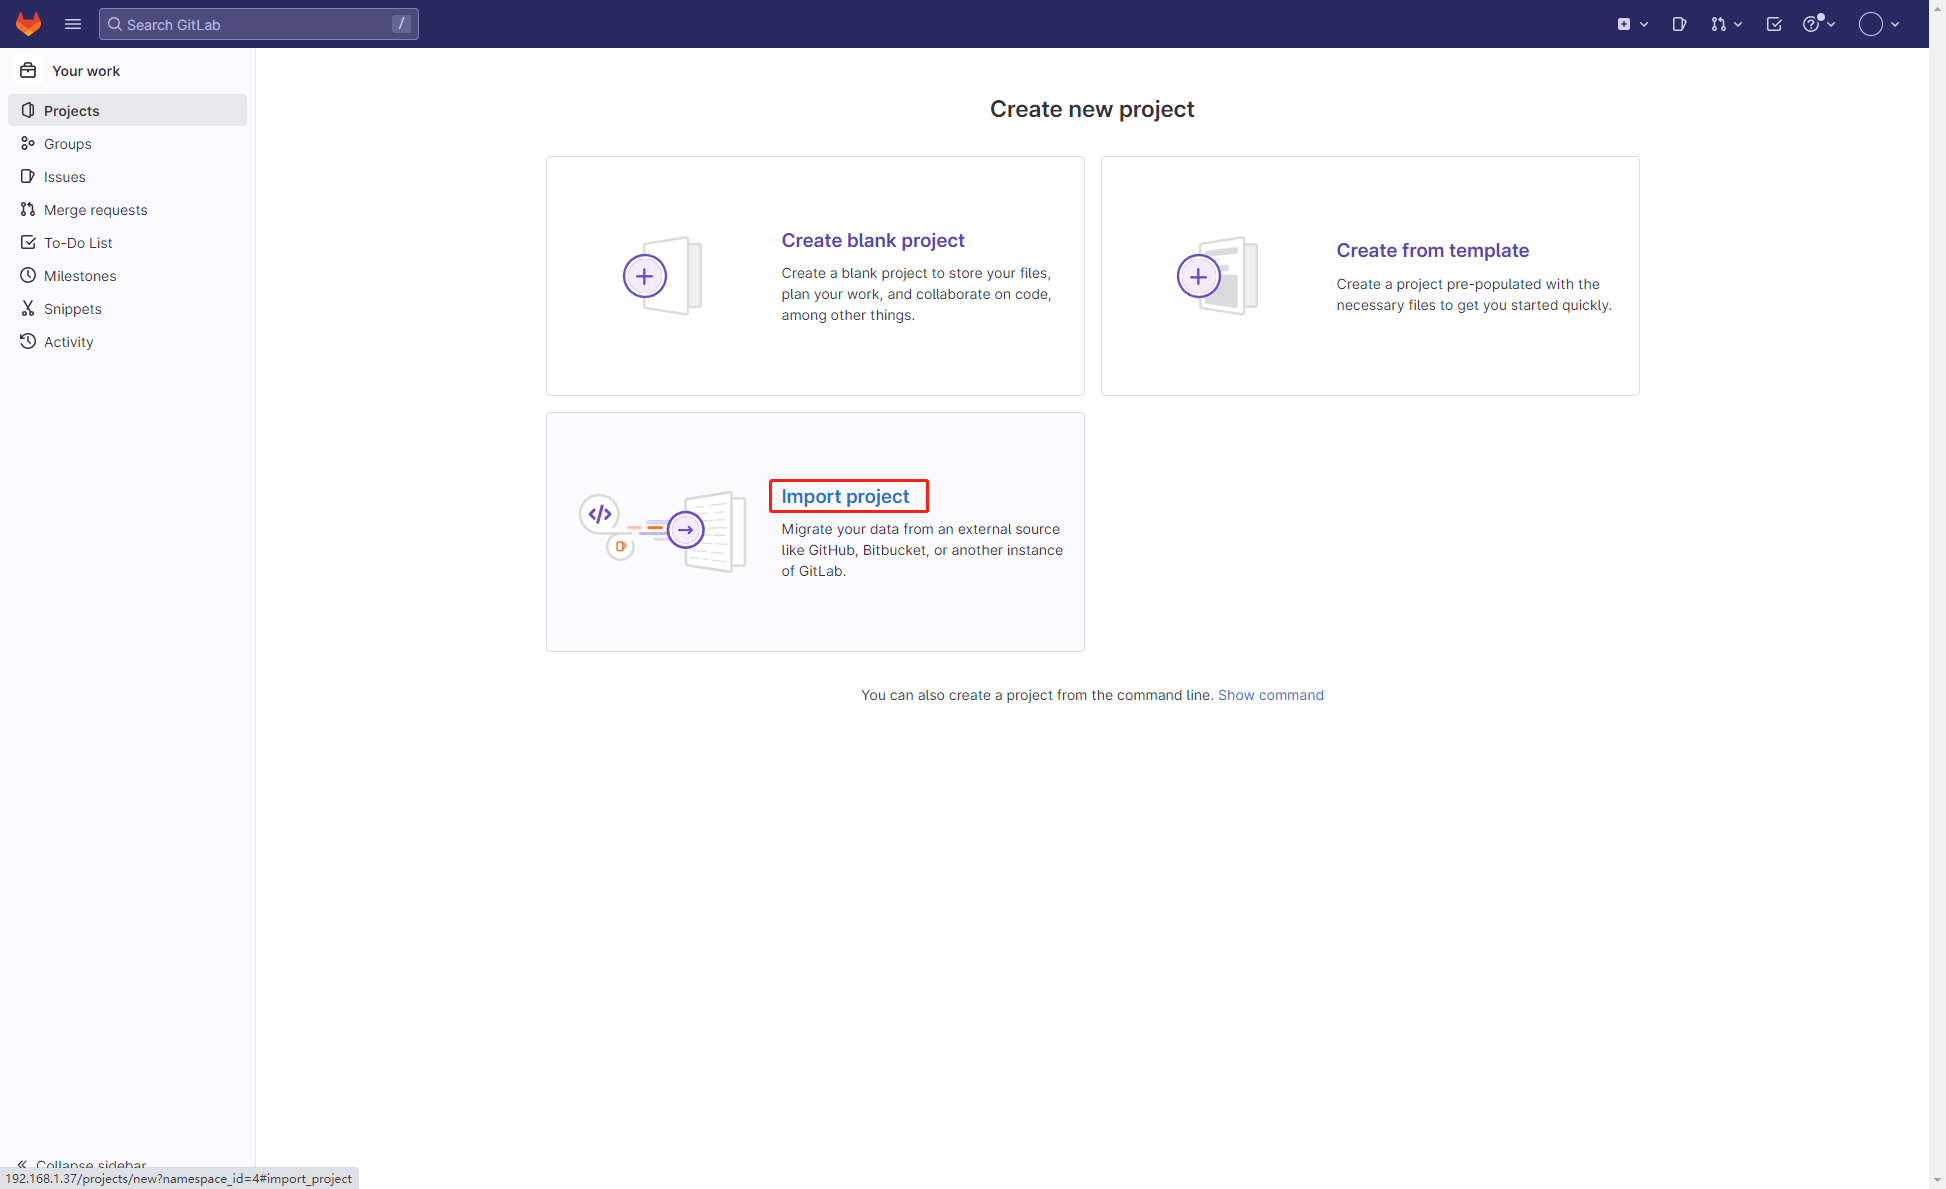Choose Import project
This screenshot has width=1946, height=1189.
(815, 532)
